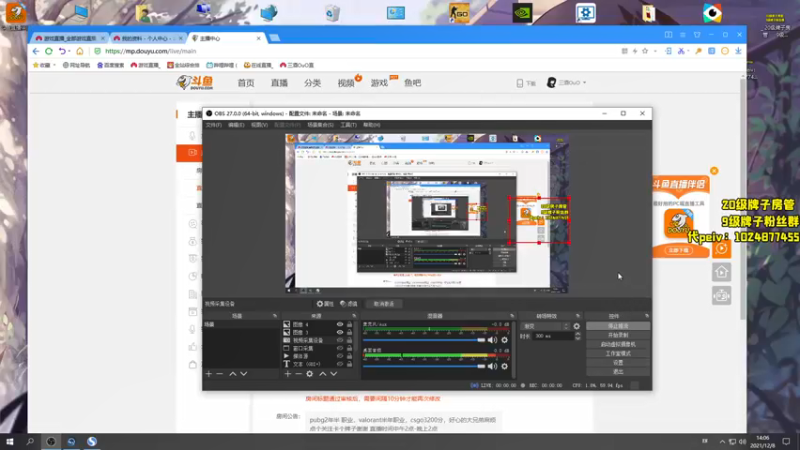Toggle visibility of 视频采集设备 source
This screenshot has width=800, height=450.
coord(340,340)
